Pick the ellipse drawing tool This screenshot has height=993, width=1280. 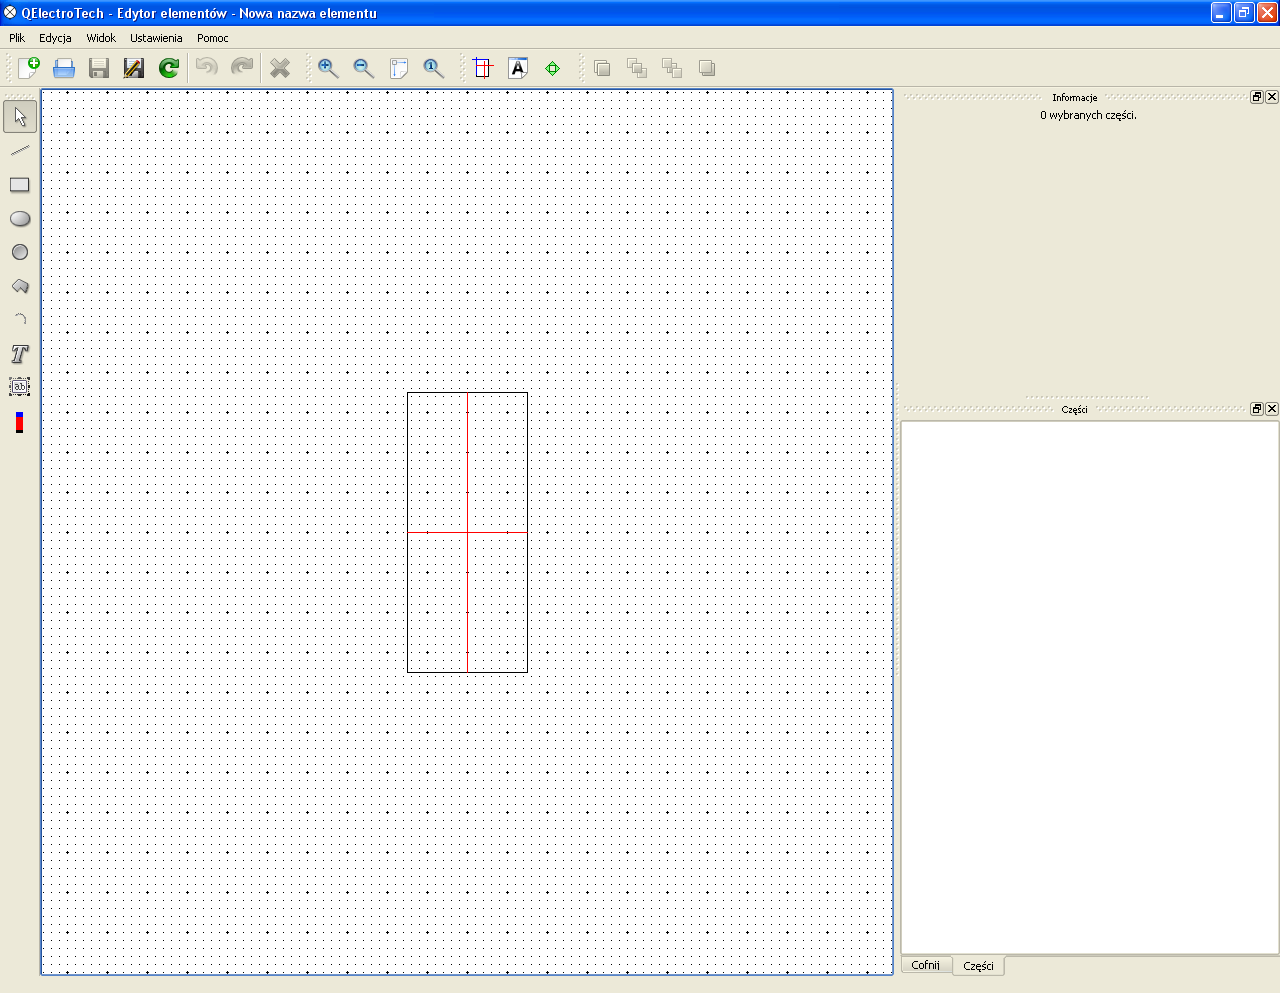click(20, 219)
